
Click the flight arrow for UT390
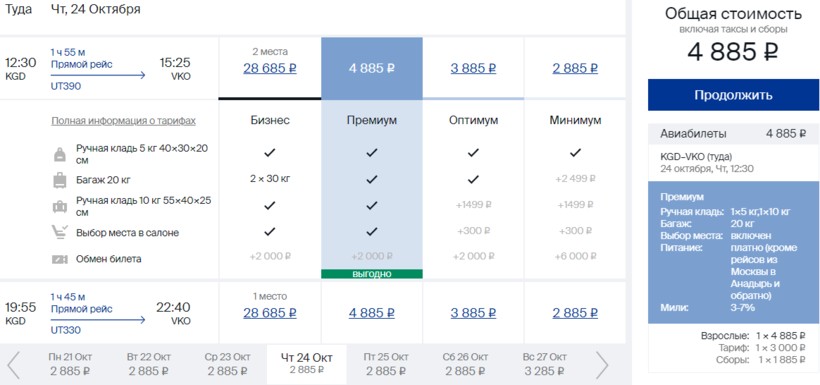point(98,75)
